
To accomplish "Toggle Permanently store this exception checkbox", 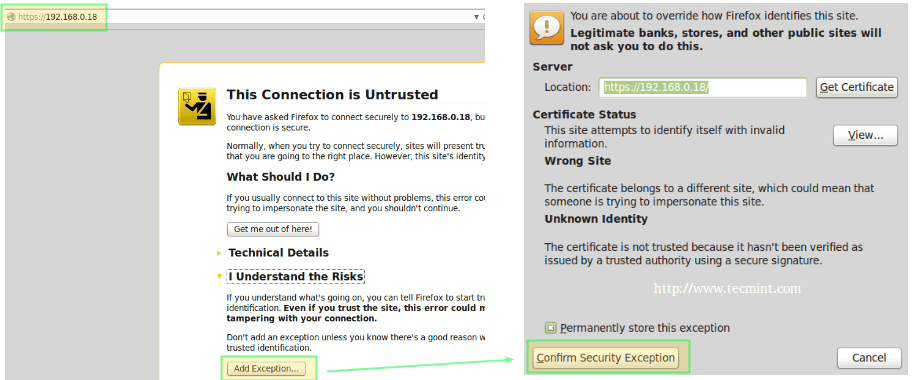I will click(x=550, y=328).
